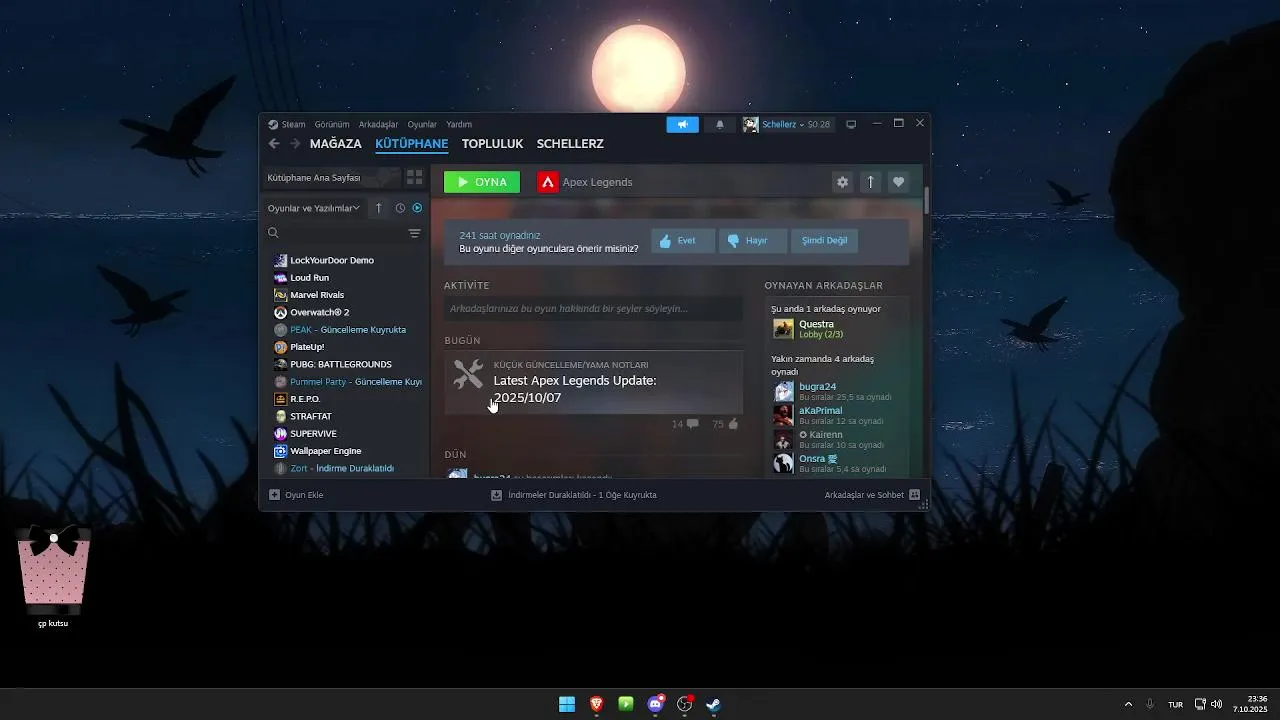Go forward with the right arrow

coord(295,144)
